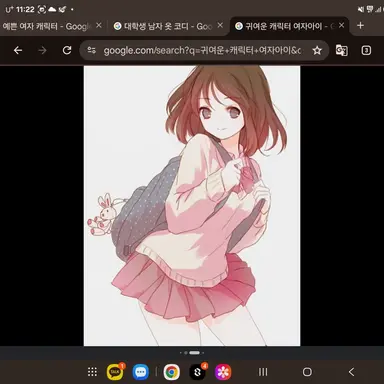Tap the muted sound status icon
Viewport: 384px width, 384px height.
(x=361, y=10)
